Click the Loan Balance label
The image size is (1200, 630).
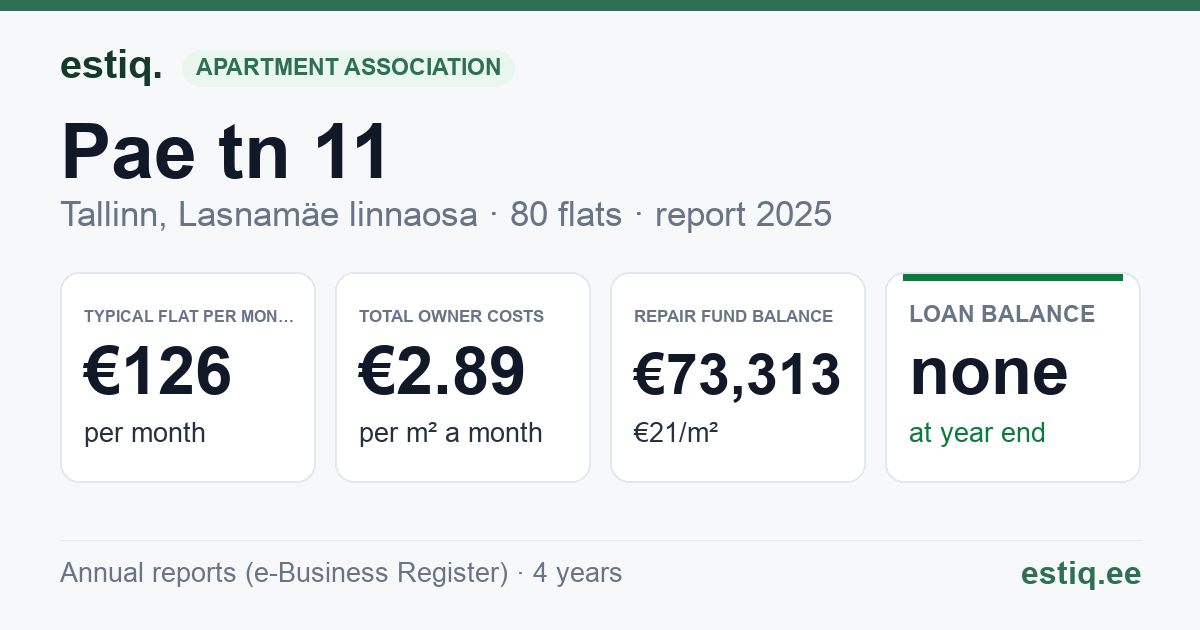pyautogui.click(x=1002, y=314)
